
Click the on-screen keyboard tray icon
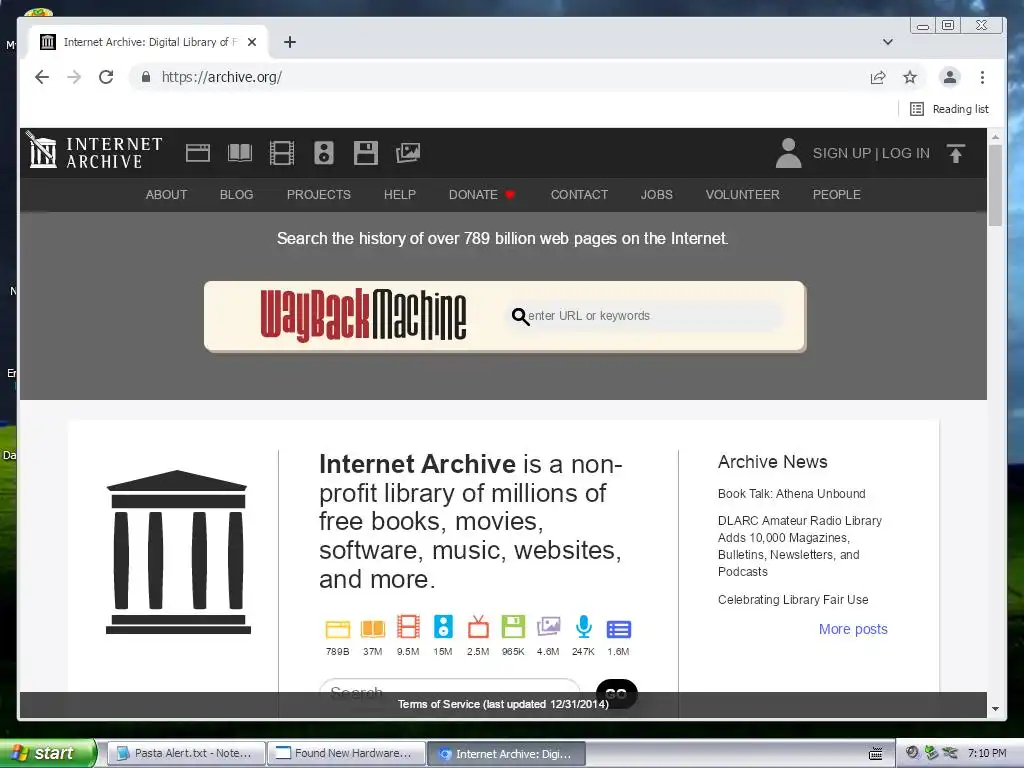[876, 754]
